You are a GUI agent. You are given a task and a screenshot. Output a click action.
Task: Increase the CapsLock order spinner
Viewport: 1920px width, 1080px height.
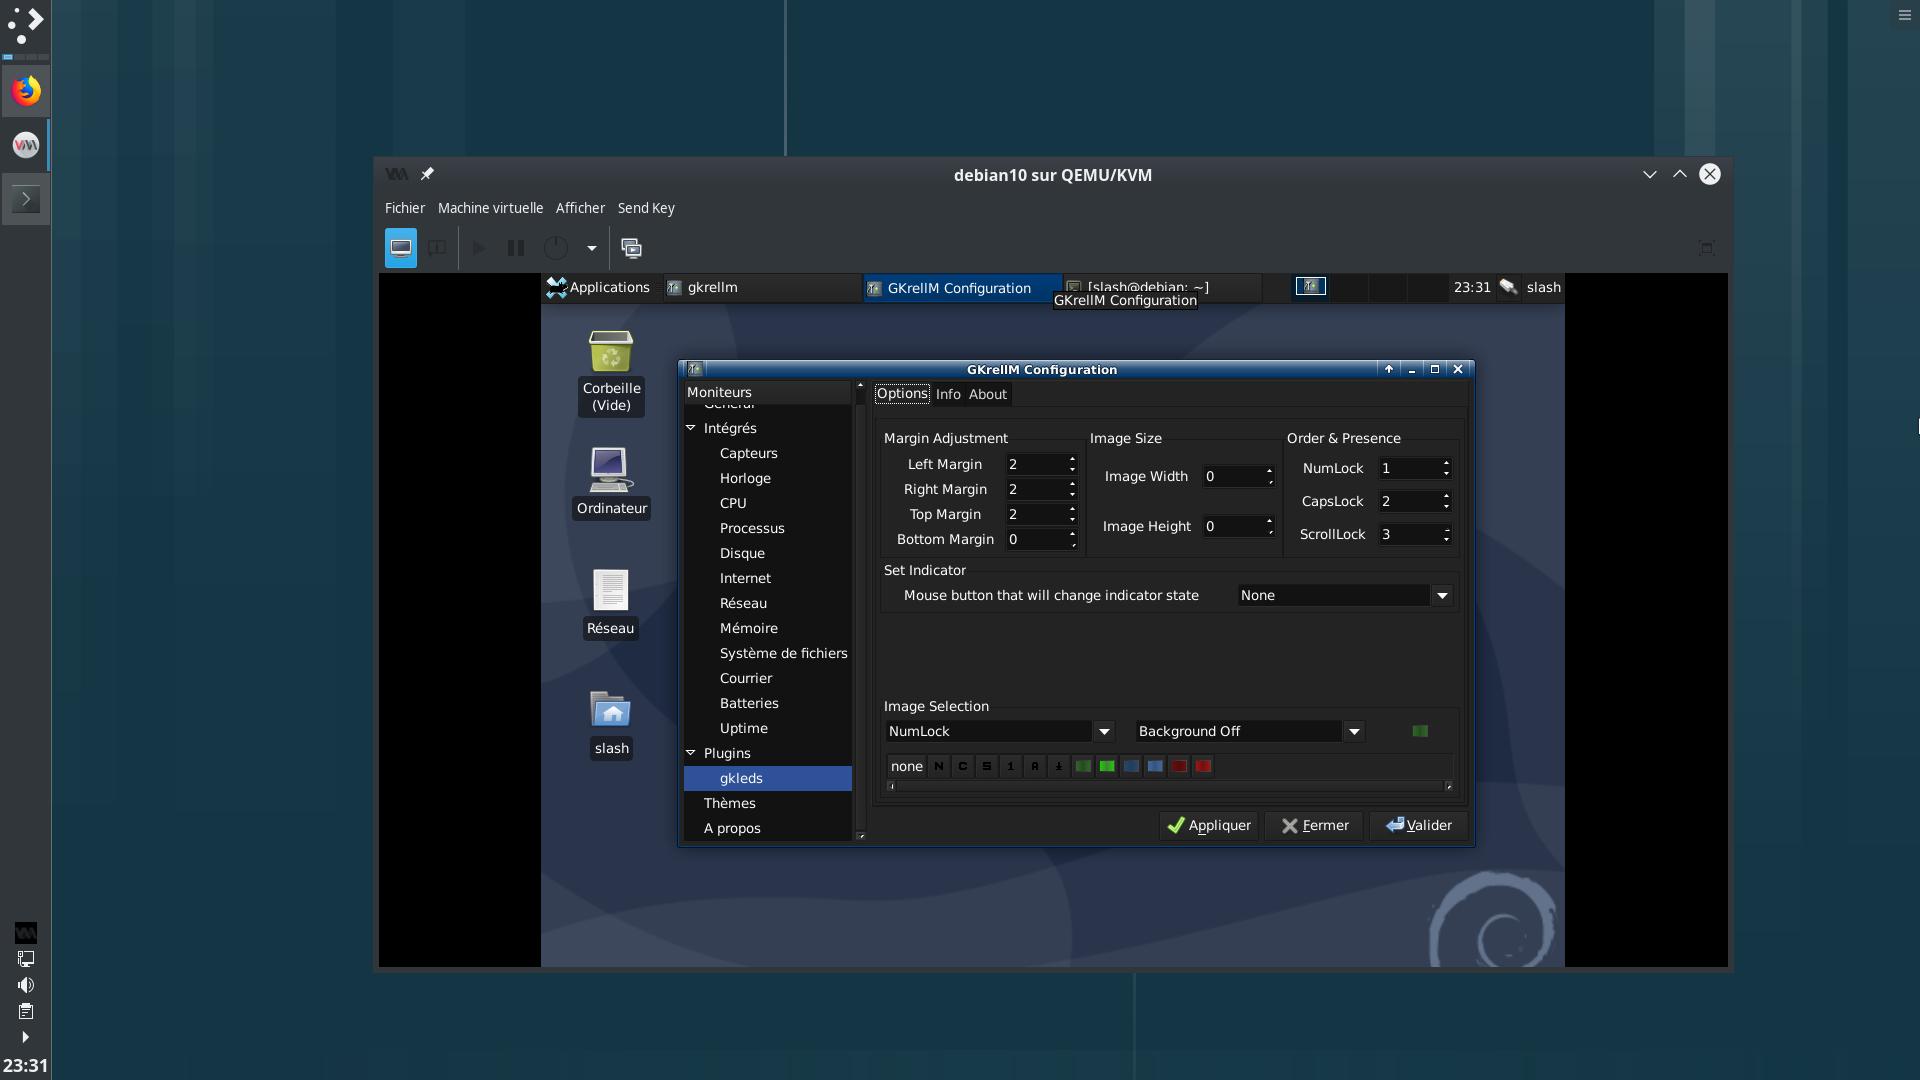1446,496
